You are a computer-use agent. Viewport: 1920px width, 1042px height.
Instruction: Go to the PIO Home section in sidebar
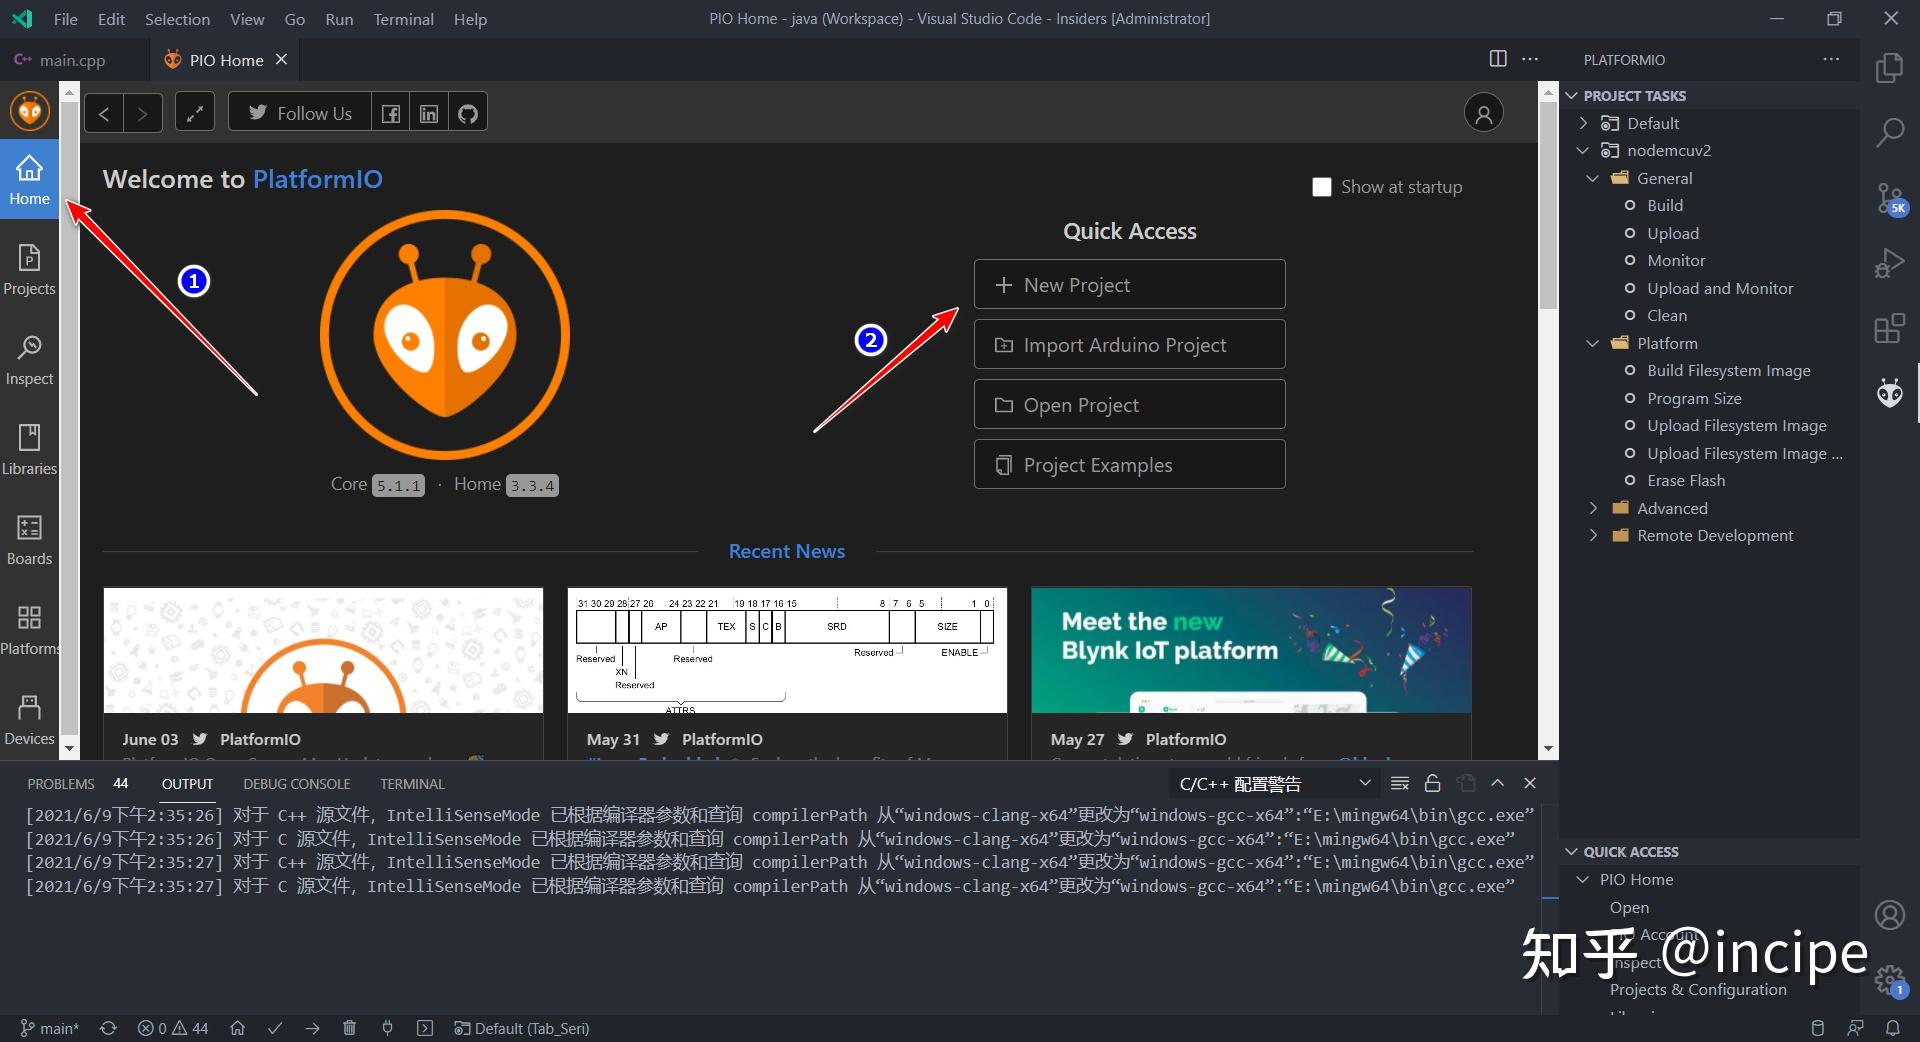pos(29,180)
